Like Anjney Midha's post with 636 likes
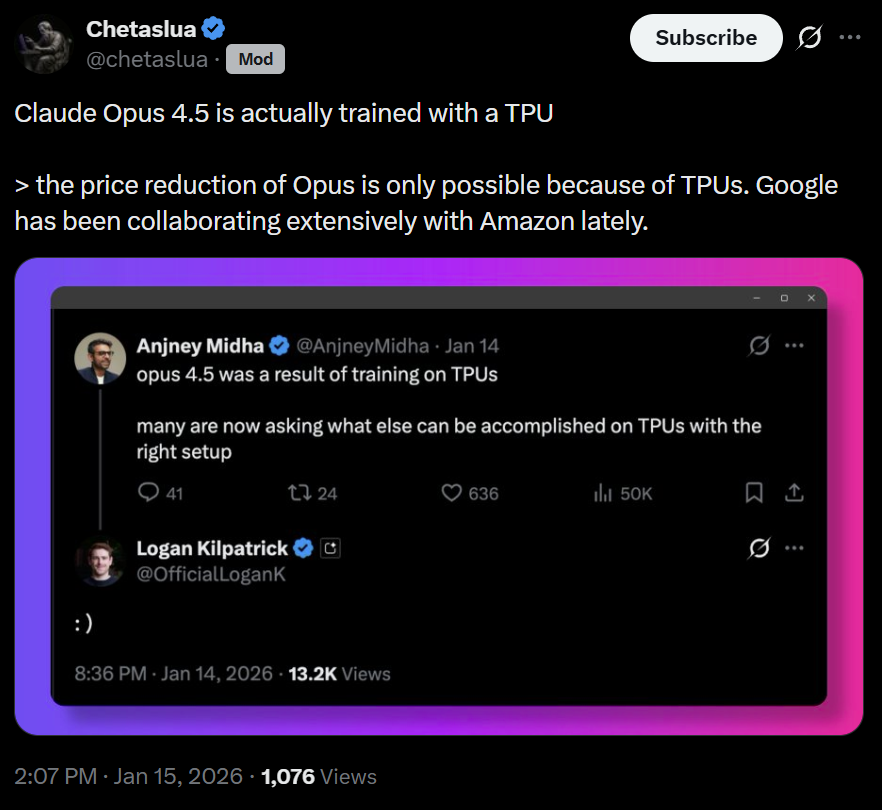882x810 pixels. [x=451, y=492]
